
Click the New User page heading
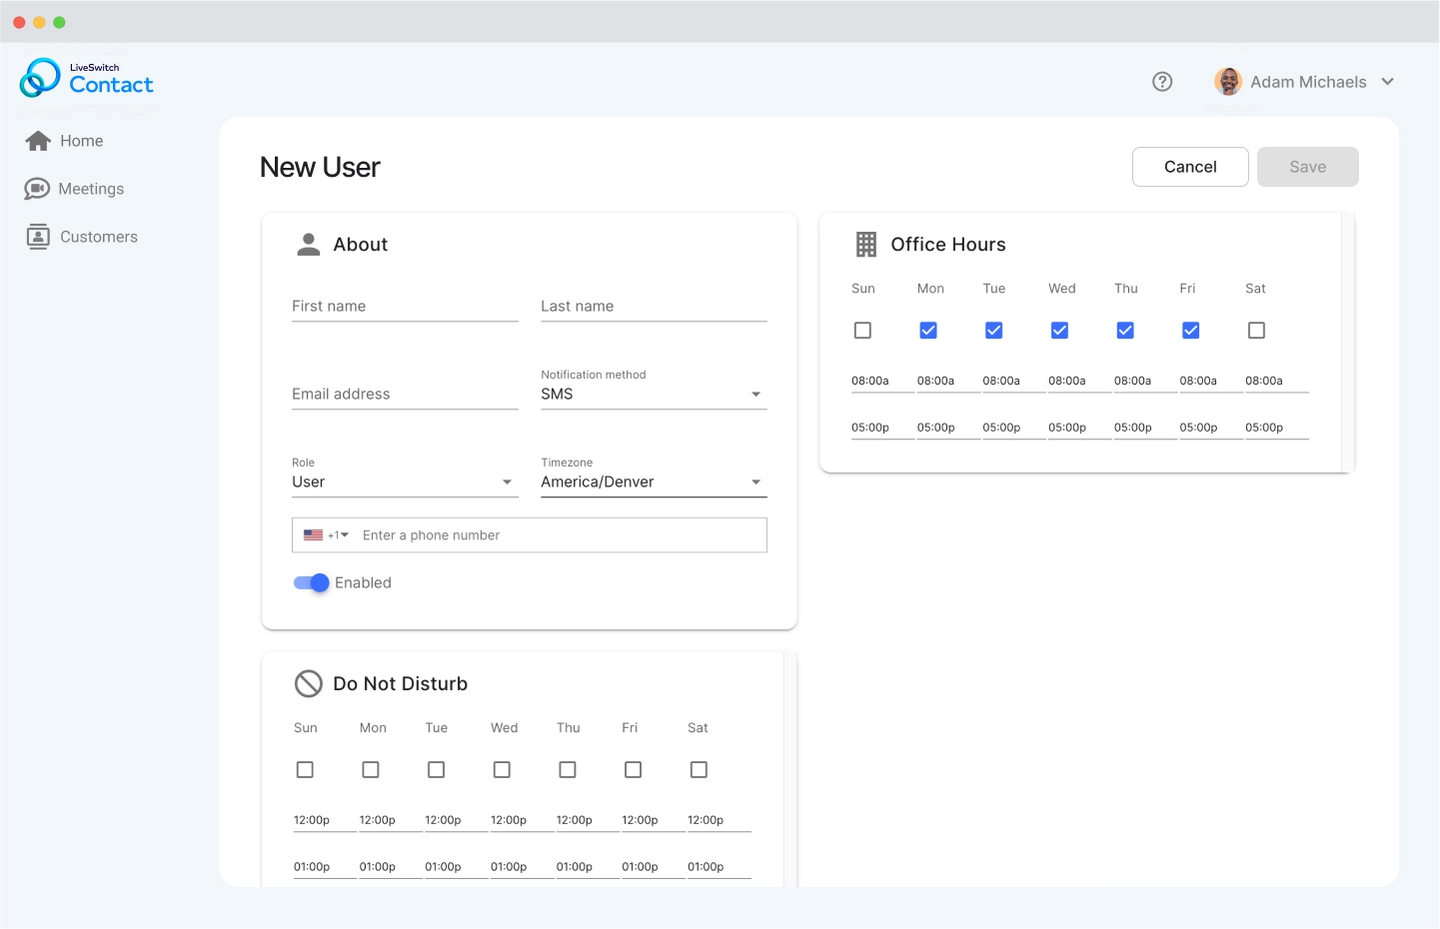[x=320, y=167]
